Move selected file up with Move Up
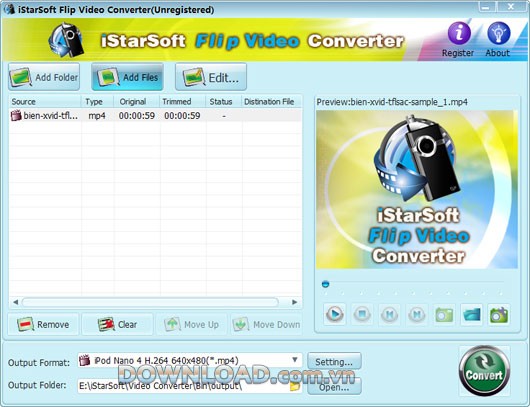This screenshot has height=407, width=530. 192,325
